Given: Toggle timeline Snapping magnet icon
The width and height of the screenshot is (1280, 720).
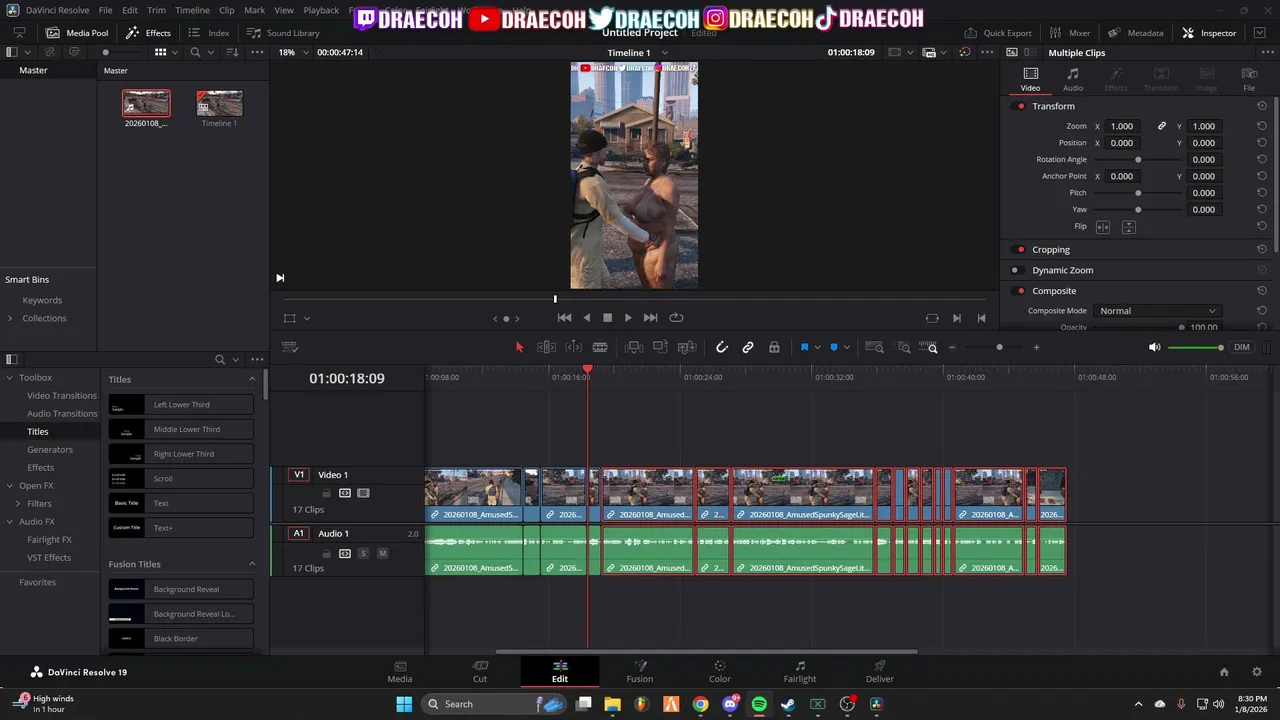Looking at the screenshot, I should tap(722, 347).
